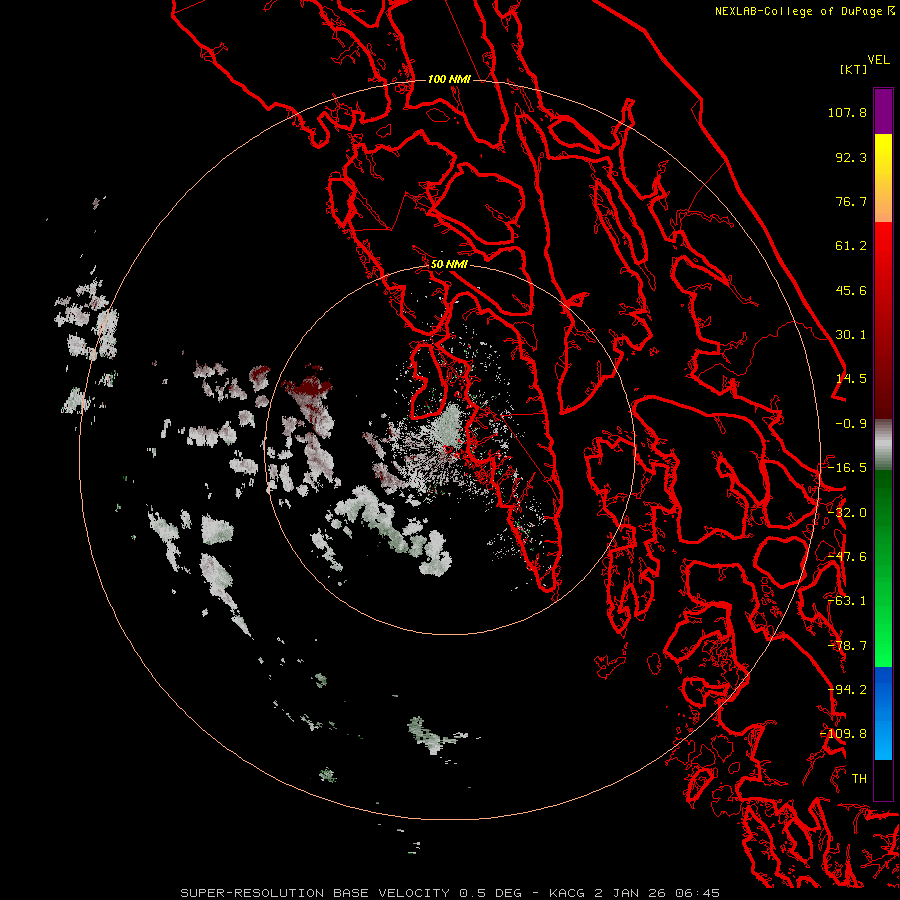Pick the gray near-zero segment of color bar

(x=883, y=445)
